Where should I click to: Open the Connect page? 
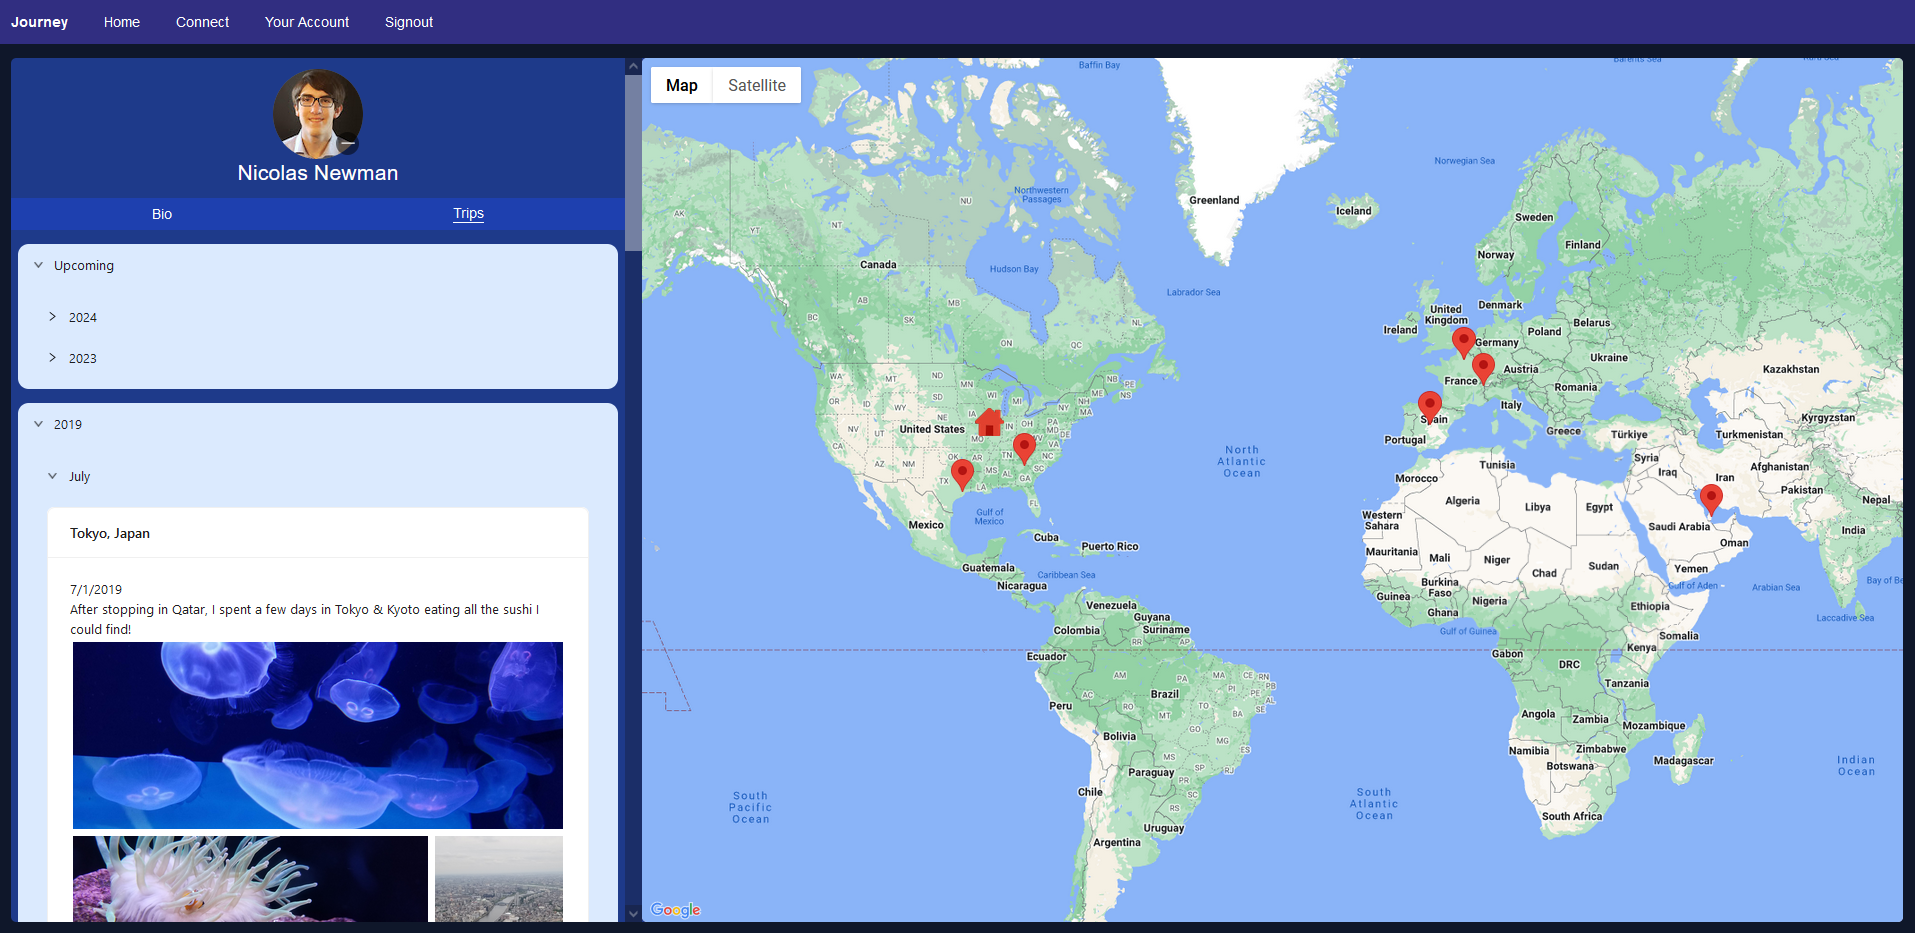[202, 22]
